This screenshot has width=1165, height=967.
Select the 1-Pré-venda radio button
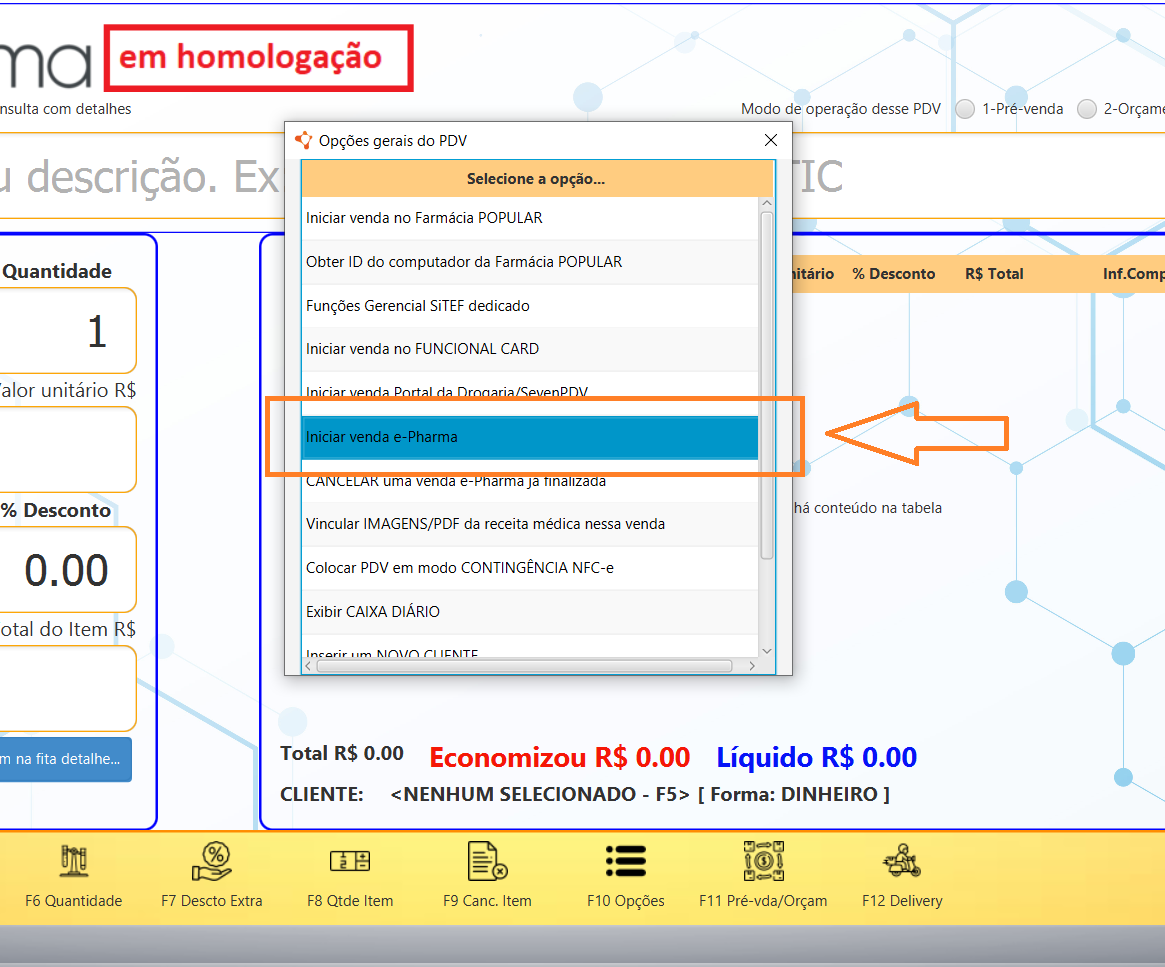point(965,109)
